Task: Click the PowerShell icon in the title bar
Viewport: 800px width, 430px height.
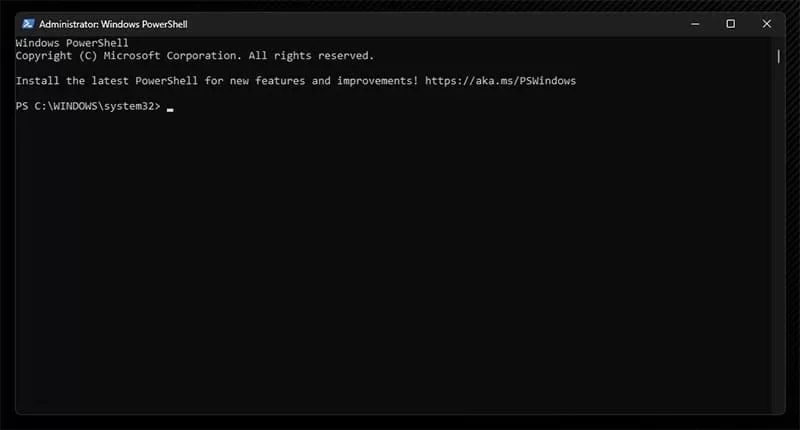Action: [x=27, y=24]
